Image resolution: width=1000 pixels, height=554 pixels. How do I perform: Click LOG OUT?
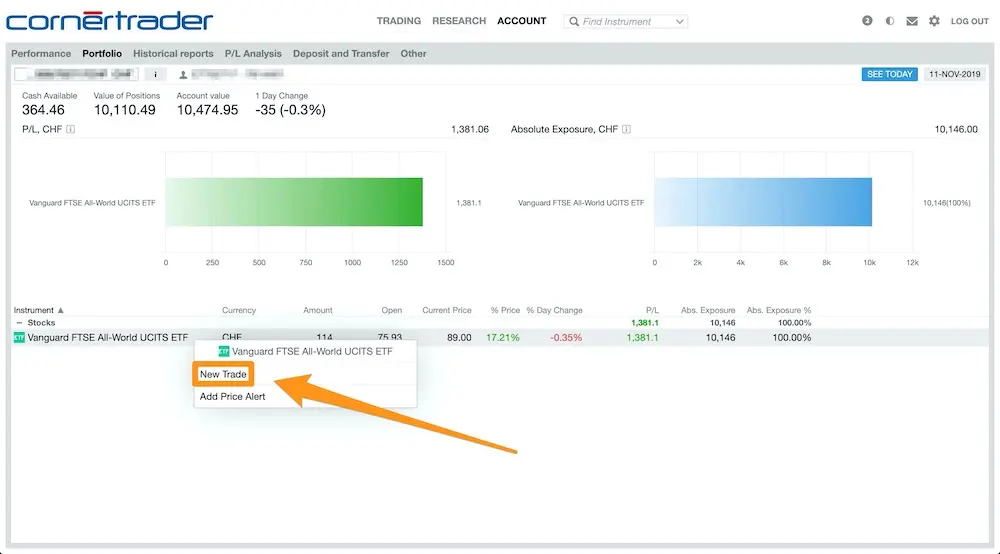[970, 21]
